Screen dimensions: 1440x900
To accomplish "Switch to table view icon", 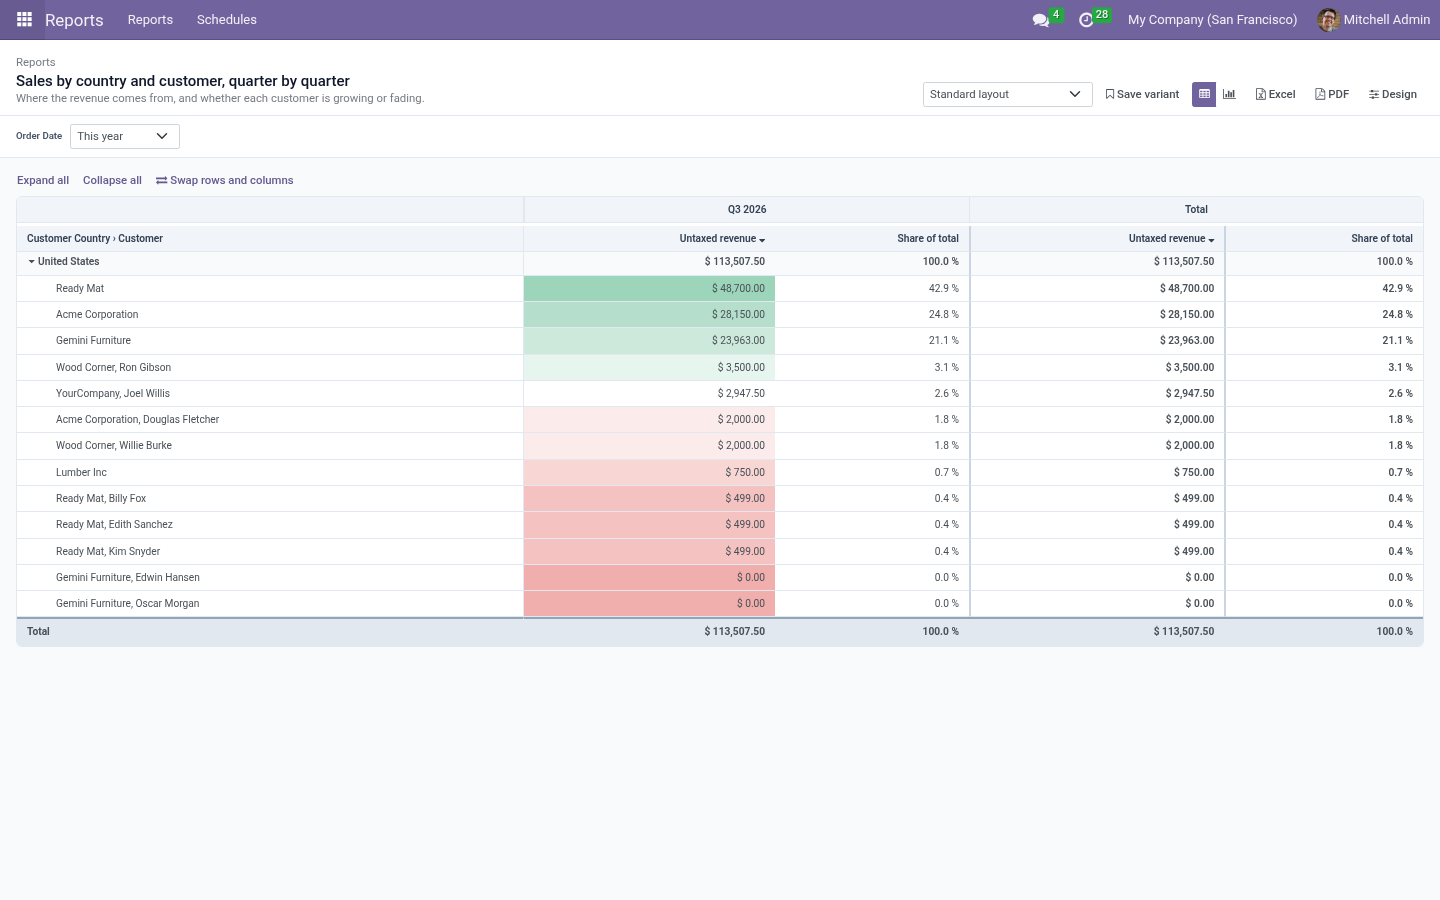I will click(1204, 94).
